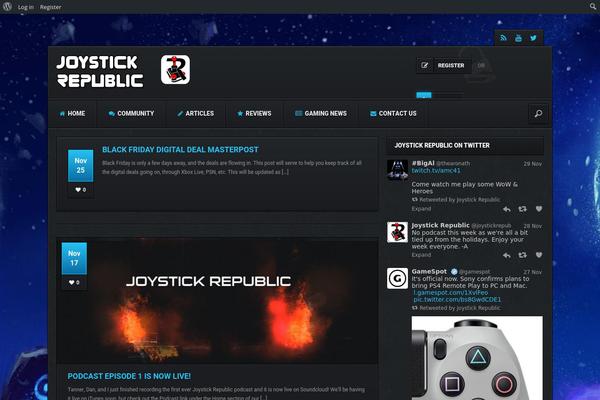Click the Nov 25 date badge

(x=80, y=165)
